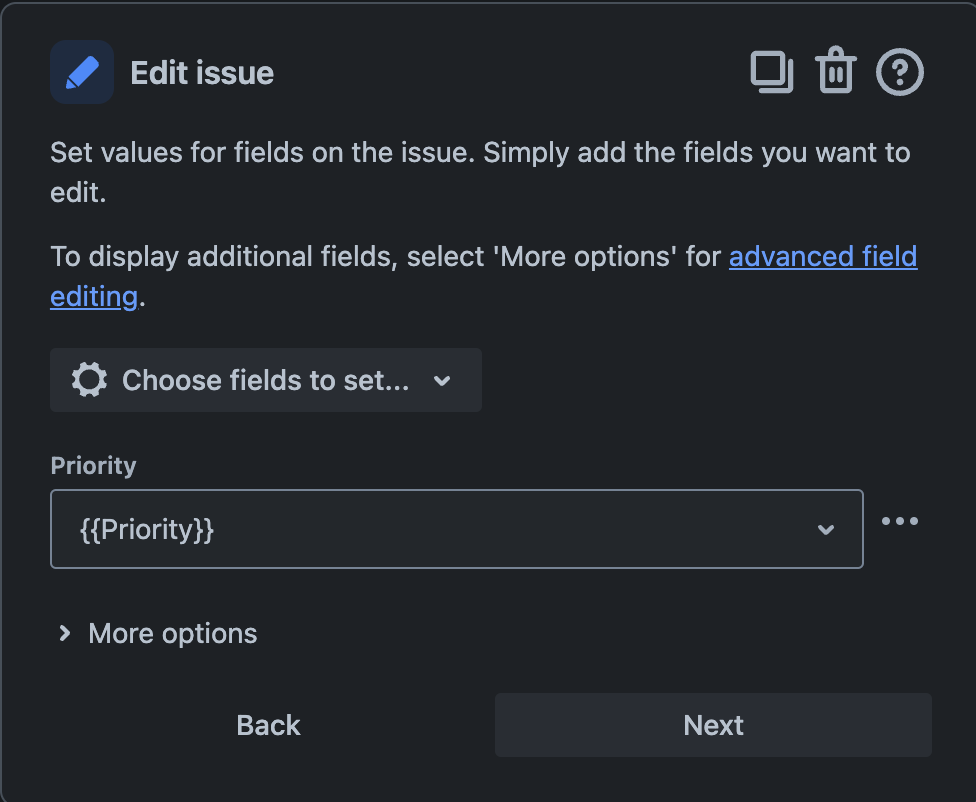Expand Priority dropdown chevron arrow
This screenshot has height=802, width=976.
click(x=826, y=529)
